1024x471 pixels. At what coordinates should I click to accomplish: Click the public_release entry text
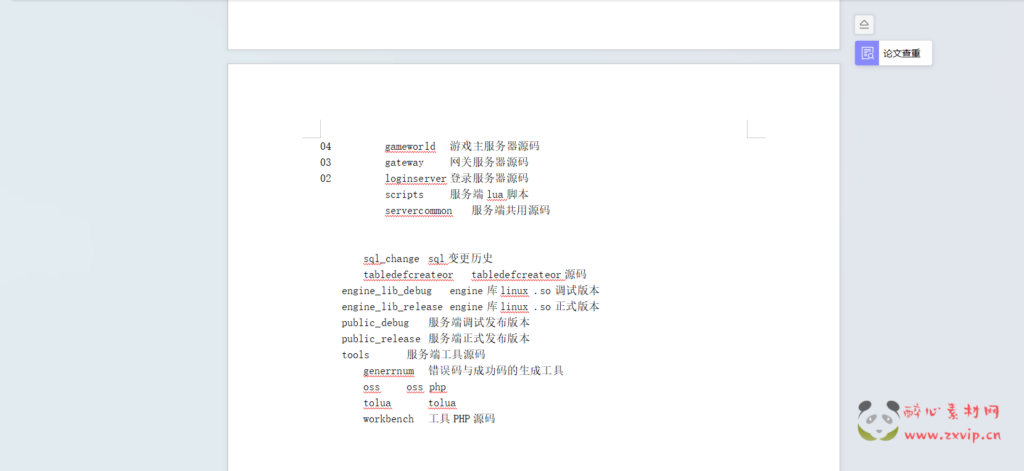coord(380,338)
